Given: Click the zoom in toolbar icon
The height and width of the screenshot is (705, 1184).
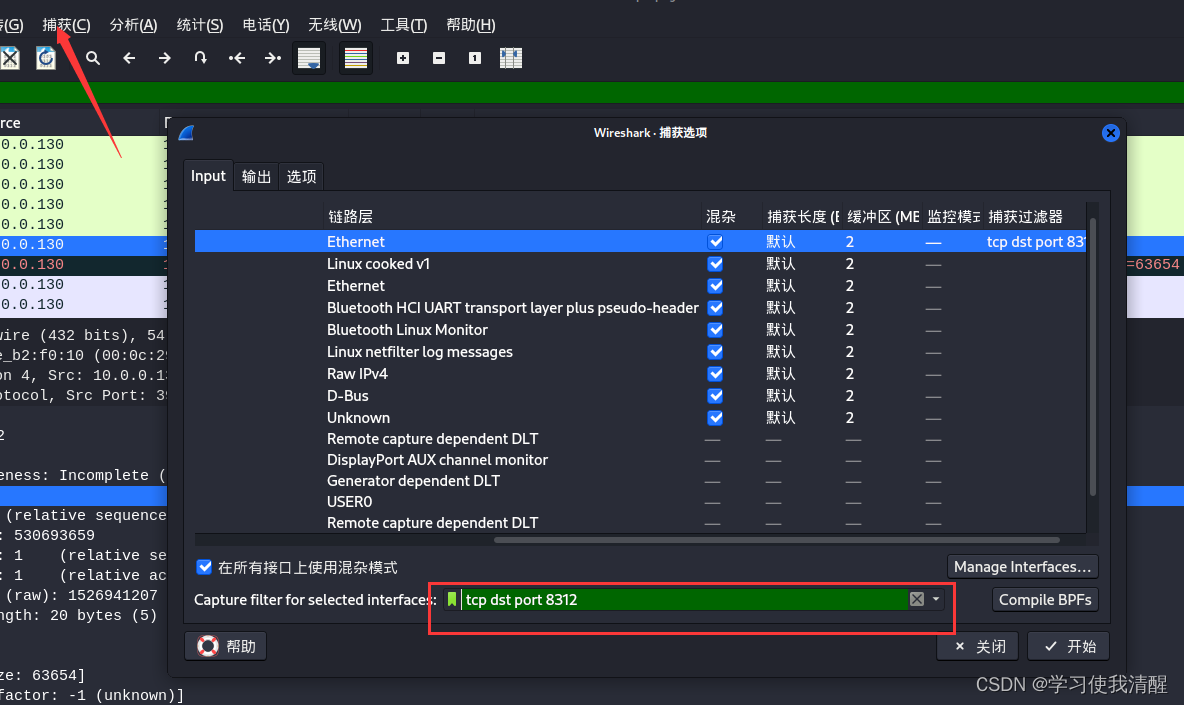Looking at the screenshot, I should point(403,58).
